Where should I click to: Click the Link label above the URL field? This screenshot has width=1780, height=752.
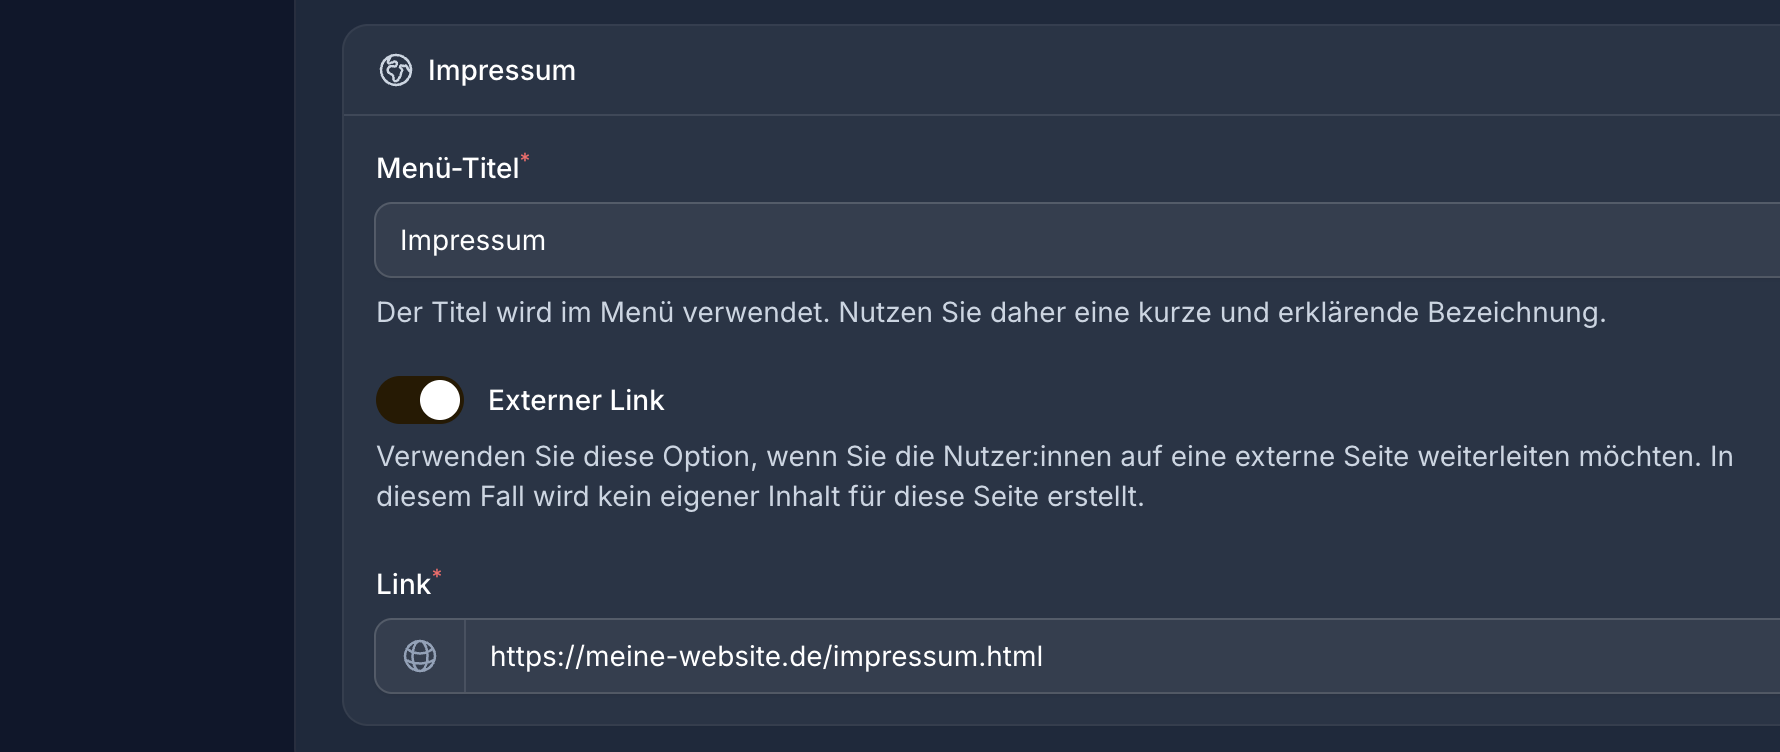[406, 583]
